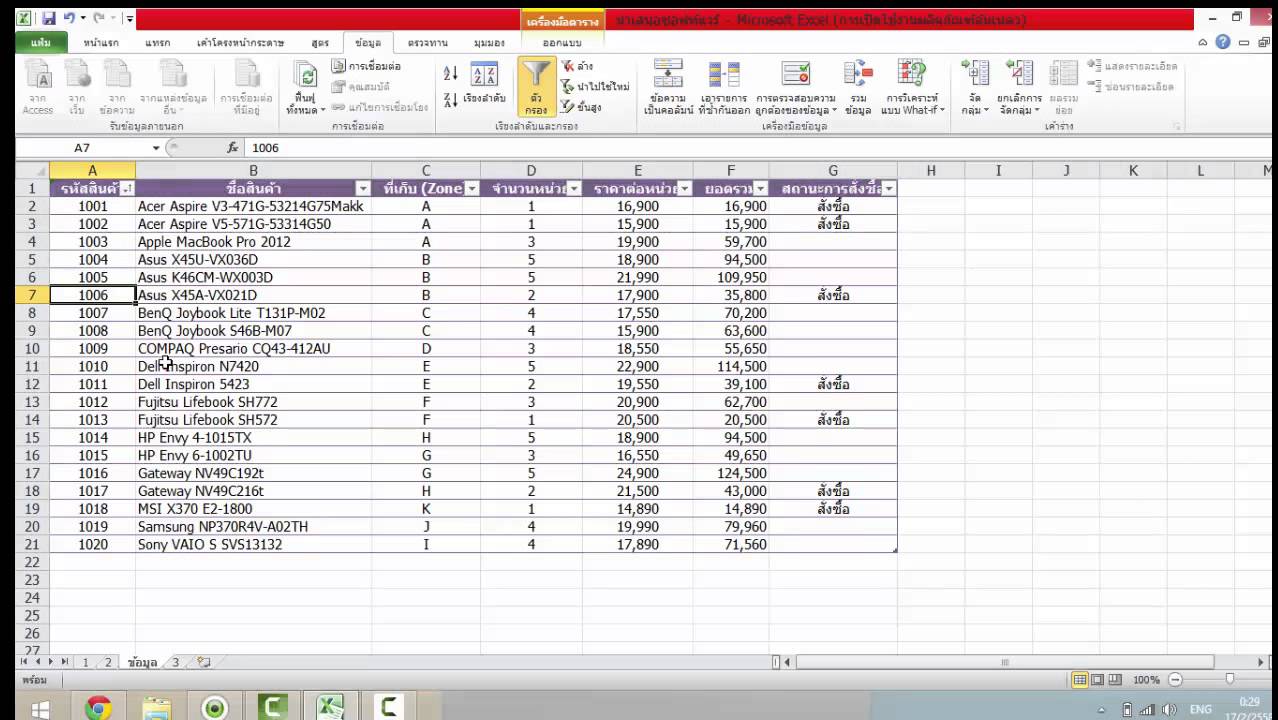Open filter dropdown on column G order status
This screenshot has width=1278, height=720.
[888, 188]
